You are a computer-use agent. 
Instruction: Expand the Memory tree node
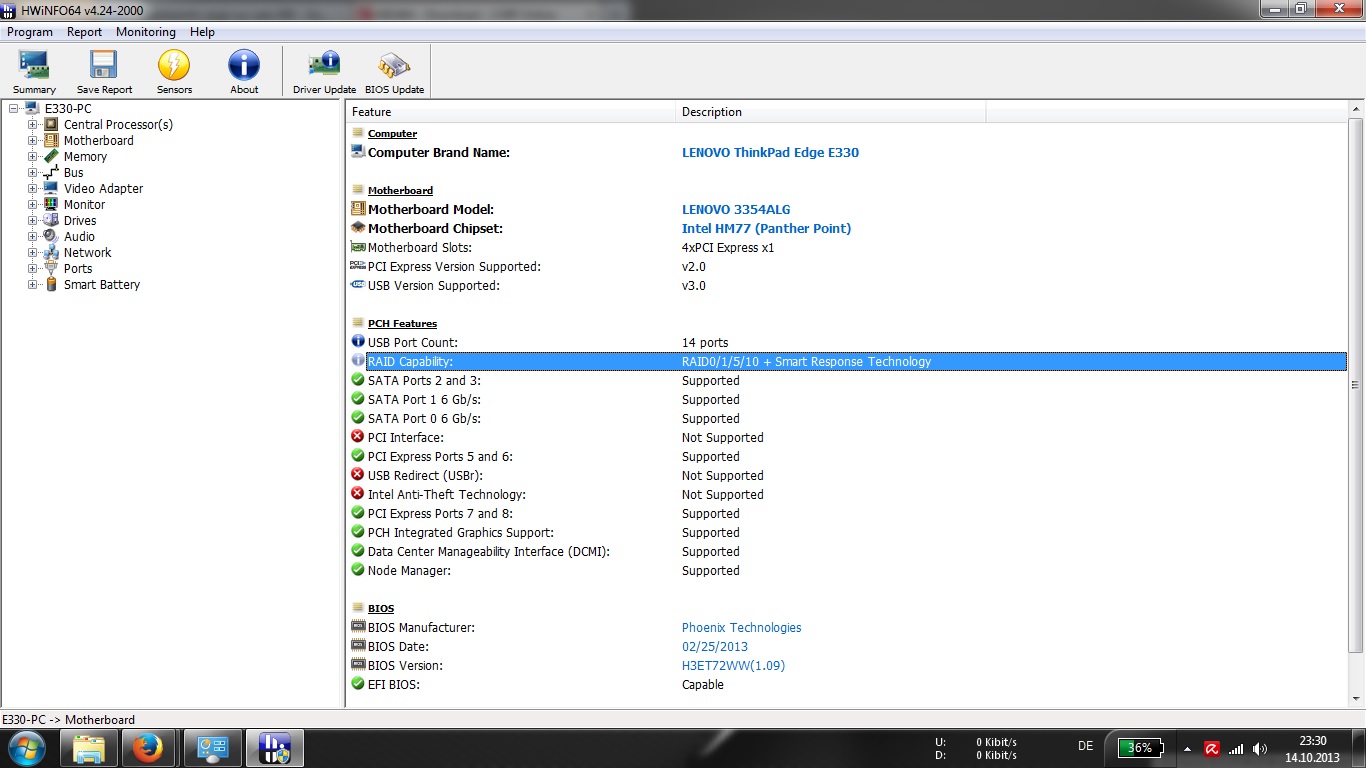tap(33, 156)
